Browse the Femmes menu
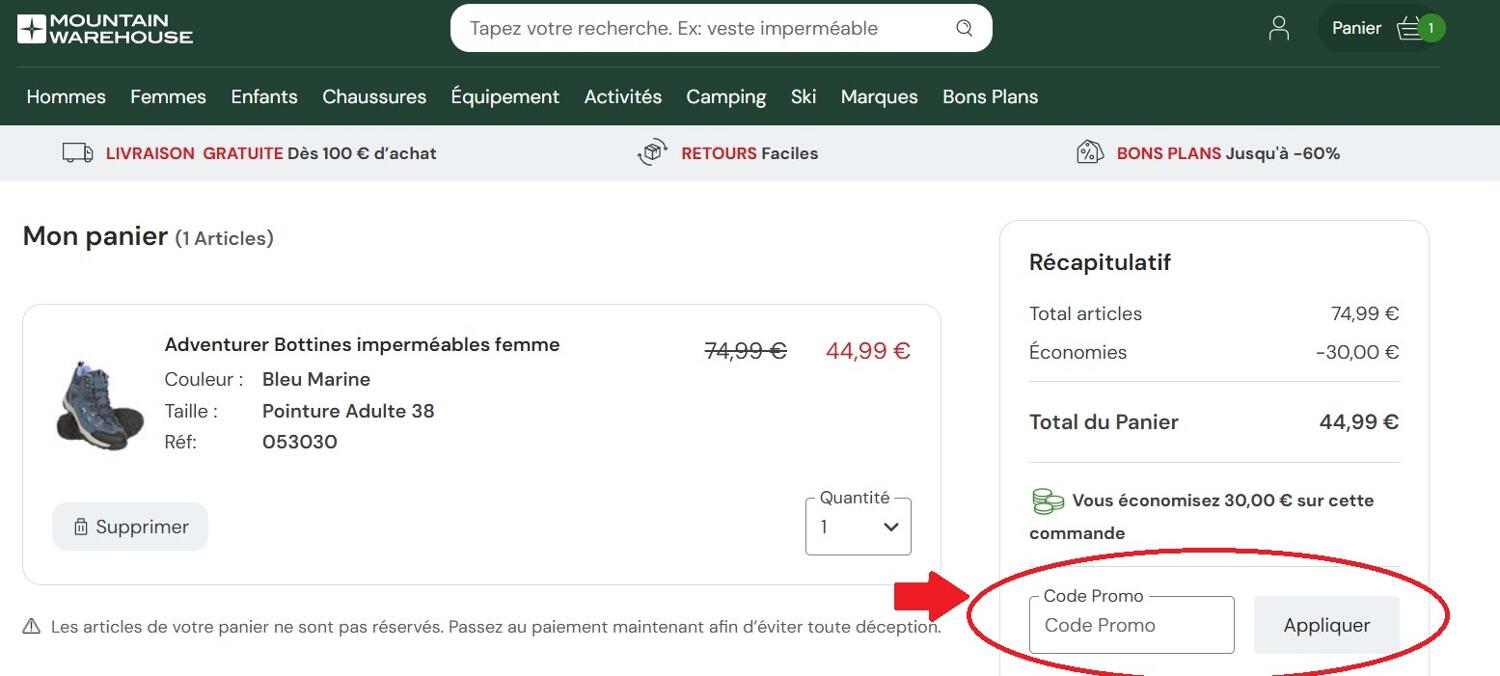Viewport: 1500px width, 676px height. (167, 96)
